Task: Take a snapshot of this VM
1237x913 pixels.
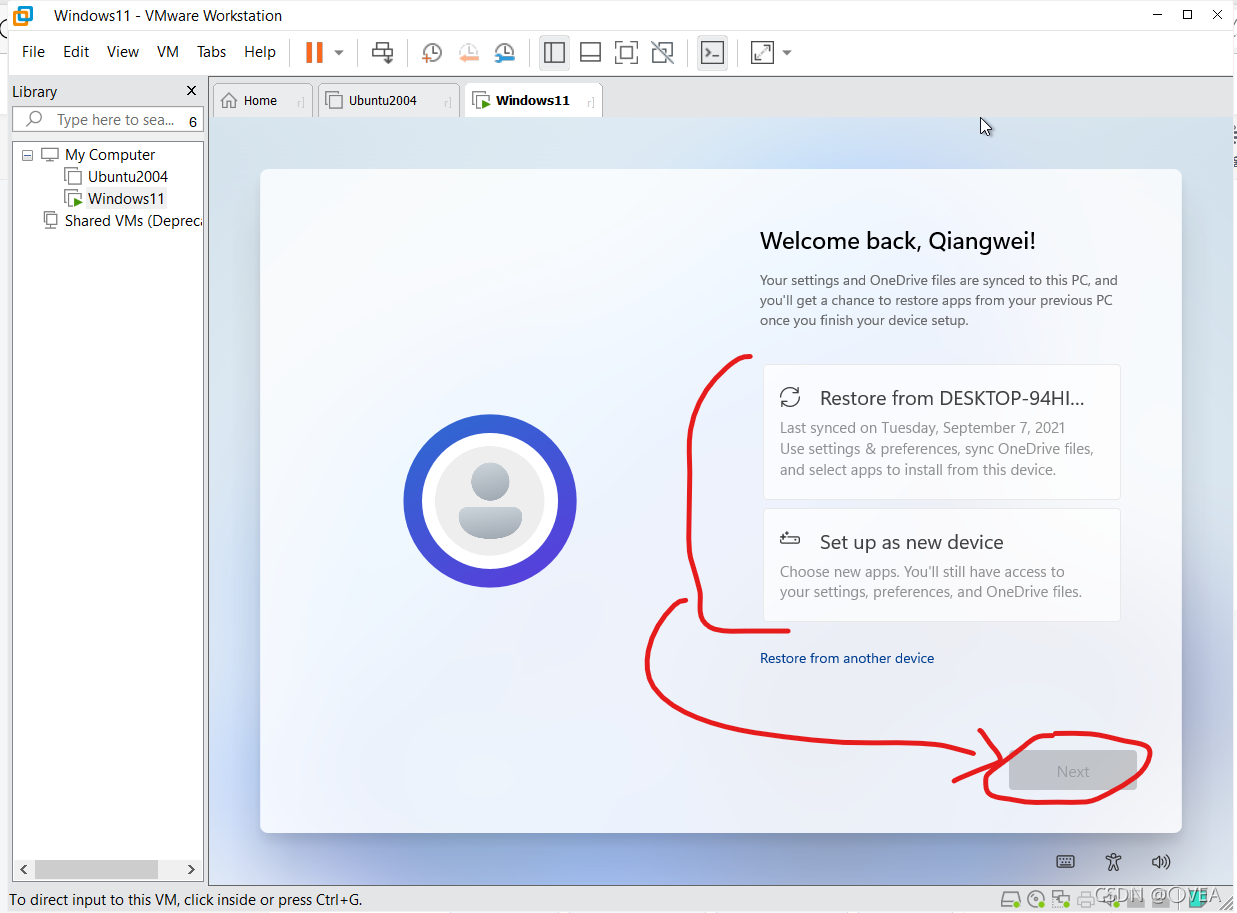Action: click(432, 52)
